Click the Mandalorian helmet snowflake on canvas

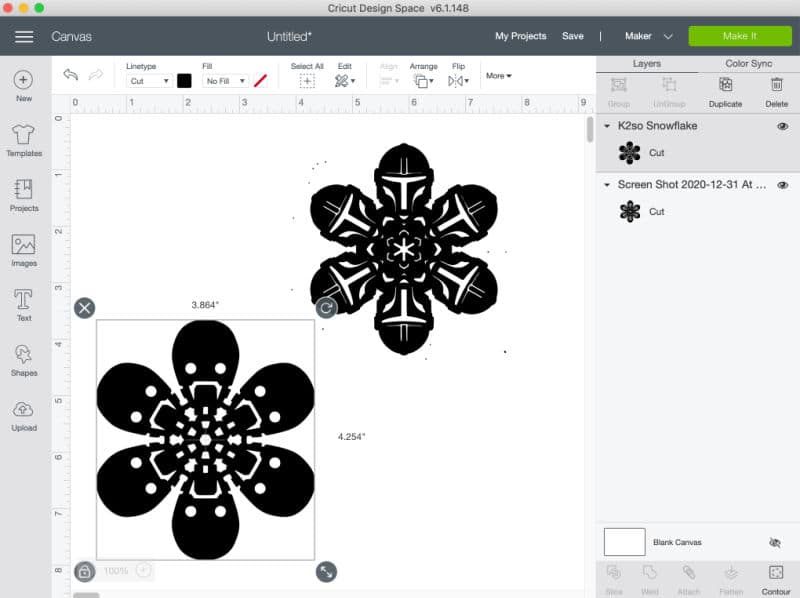[x=404, y=248]
